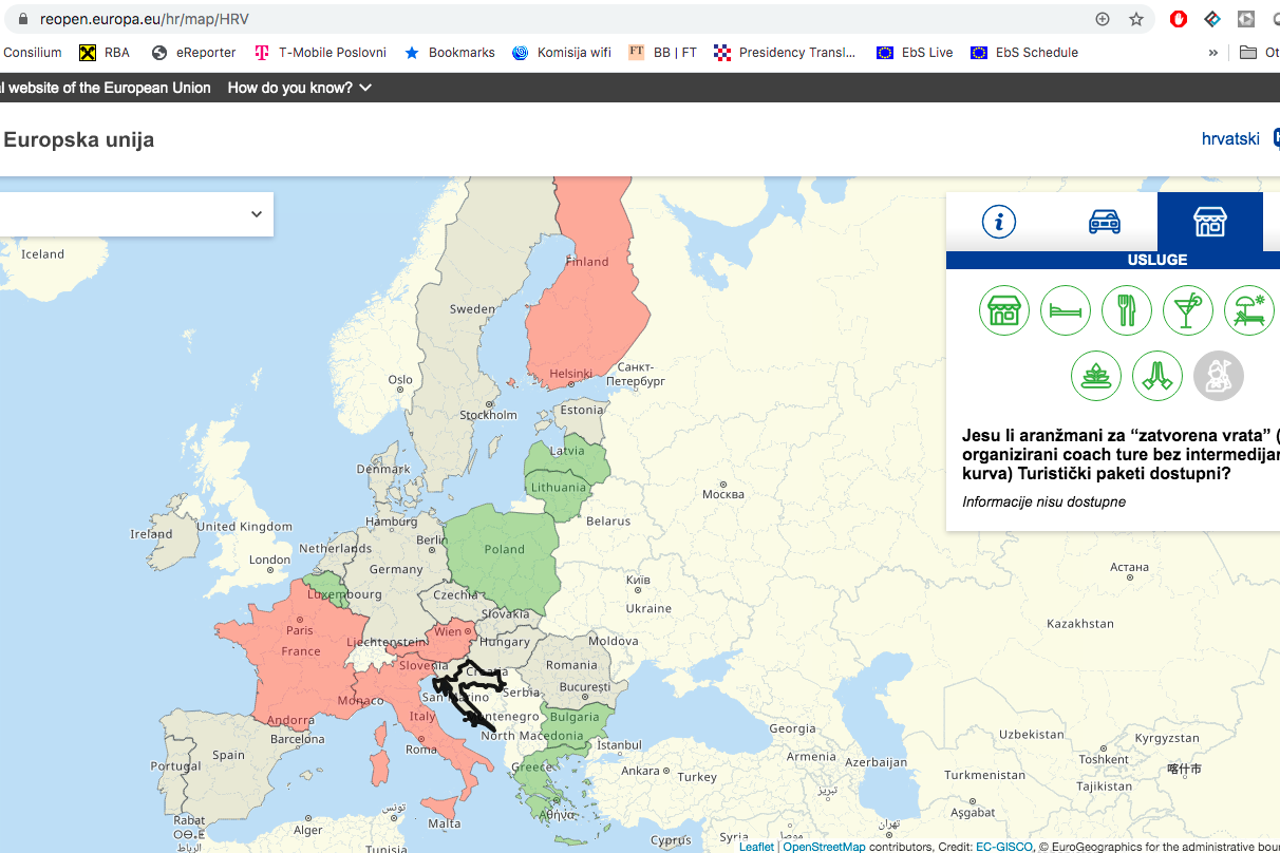The height and width of the screenshot is (853, 1280).
Task: Open the EbS Live bookmark
Action: pos(915,53)
